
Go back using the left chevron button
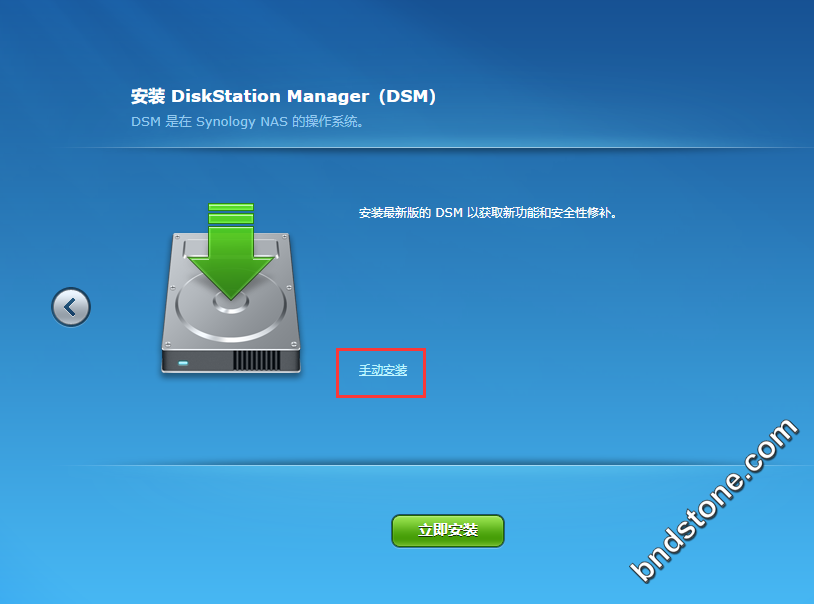click(x=71, y=307)
